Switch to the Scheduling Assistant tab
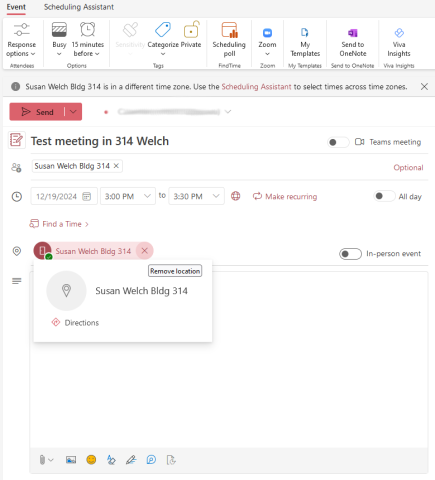This screenshot has width=435, height=480. 79,7
